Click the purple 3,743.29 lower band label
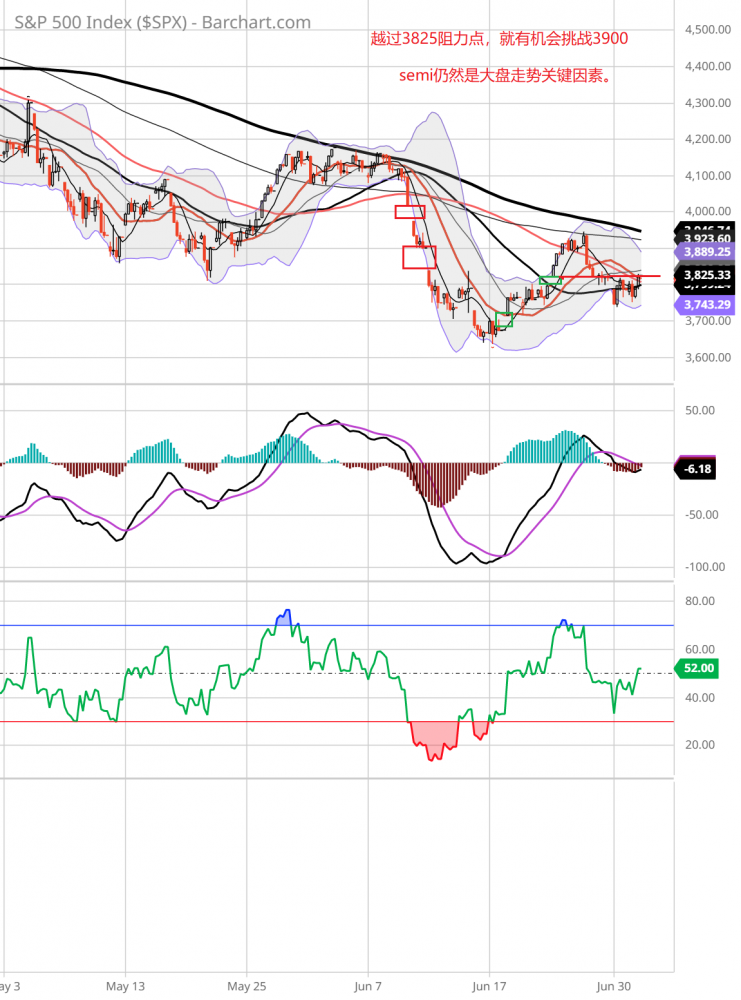 pyautogui.click(x=708, y=304)
